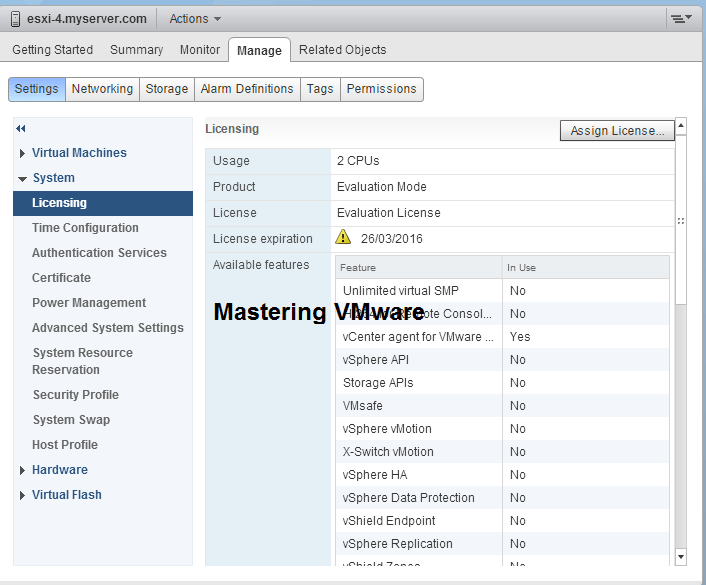Go to the Monitor tab

[200, 50]
